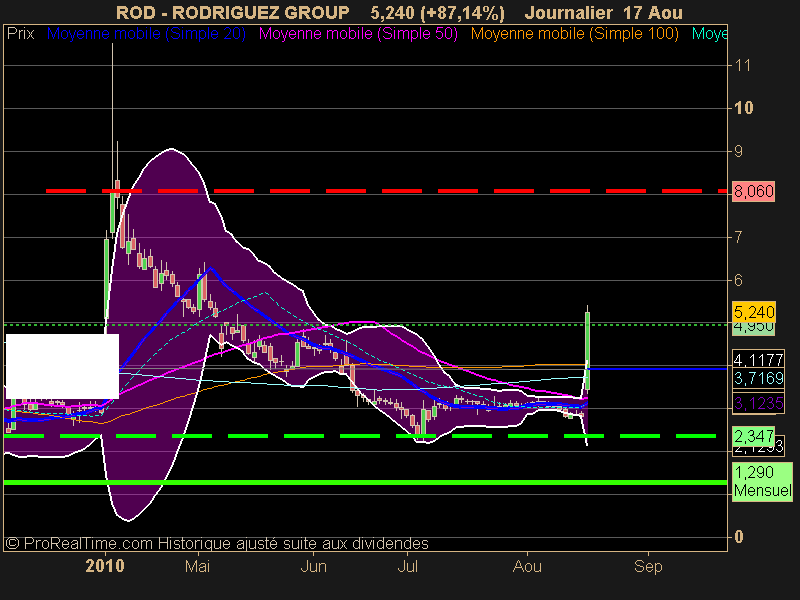The image size is (800, 600).
Task: Click the chart title 'ROD - RODRIGUEZ GROUP'
Action: [x=233, y=12]
